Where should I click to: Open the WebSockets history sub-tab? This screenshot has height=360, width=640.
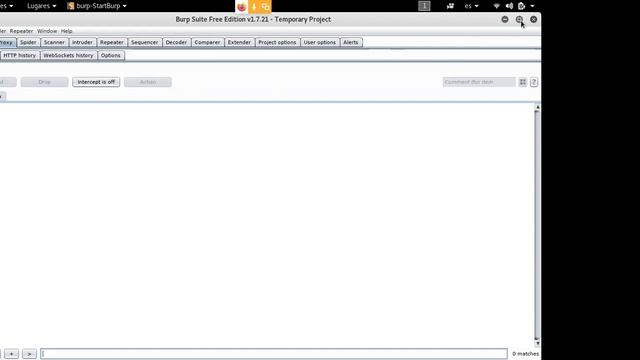[69, 56]
